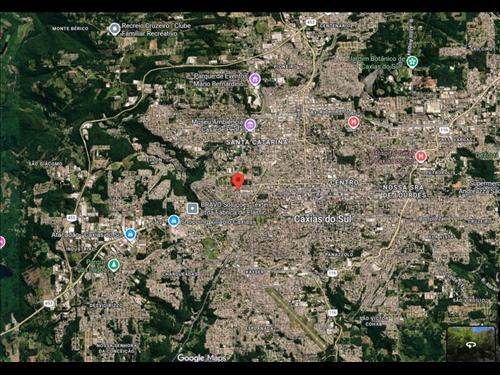Open the Street View thumbnail in corner
This screenshot has width=500, height=375.
tap(470, 343)
